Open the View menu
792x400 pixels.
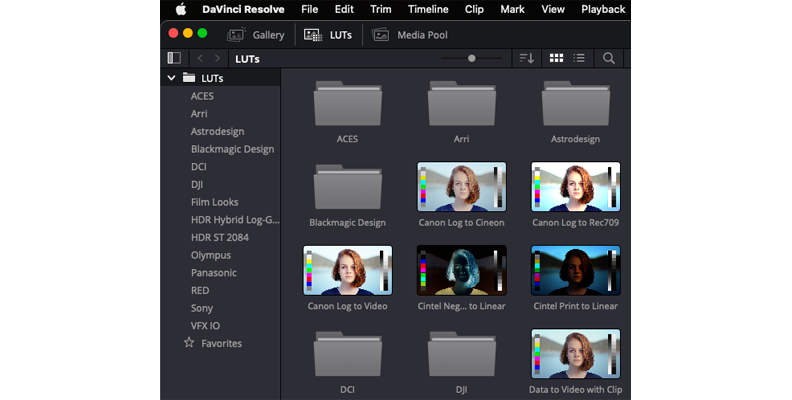[553, 9]
